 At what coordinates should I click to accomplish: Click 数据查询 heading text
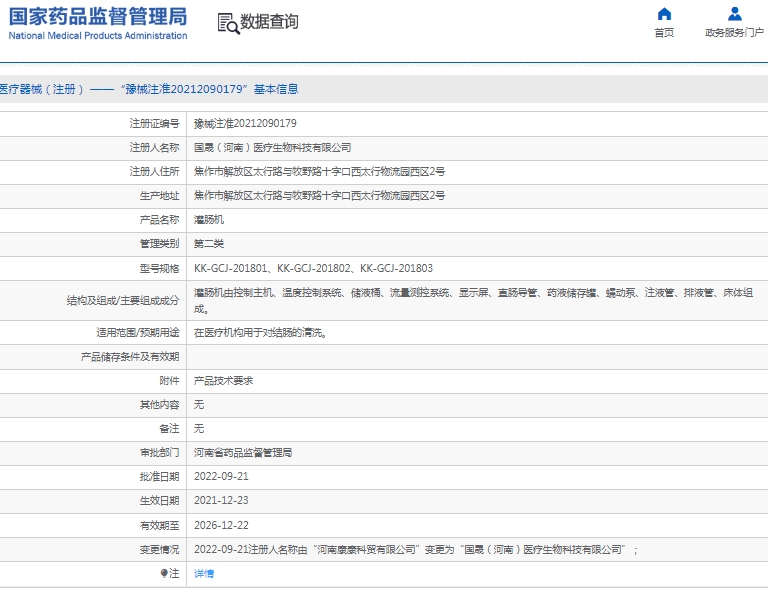[x=269, y=22]
